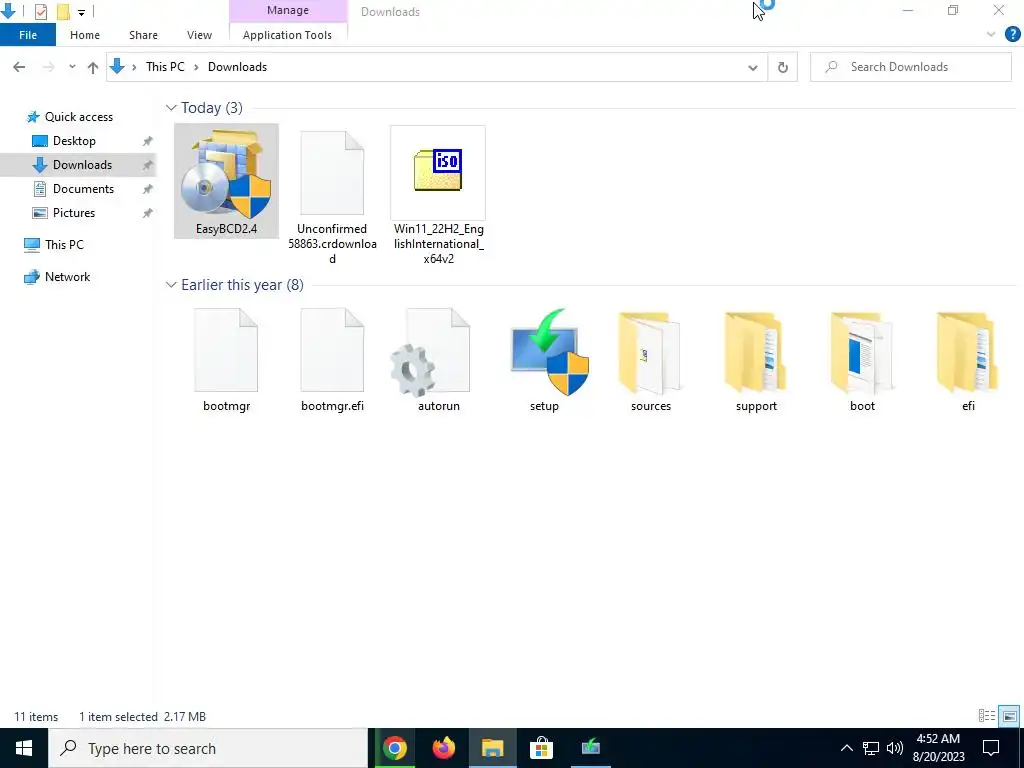
Task: Show hidden system tray icons
Action: (846, 748)
